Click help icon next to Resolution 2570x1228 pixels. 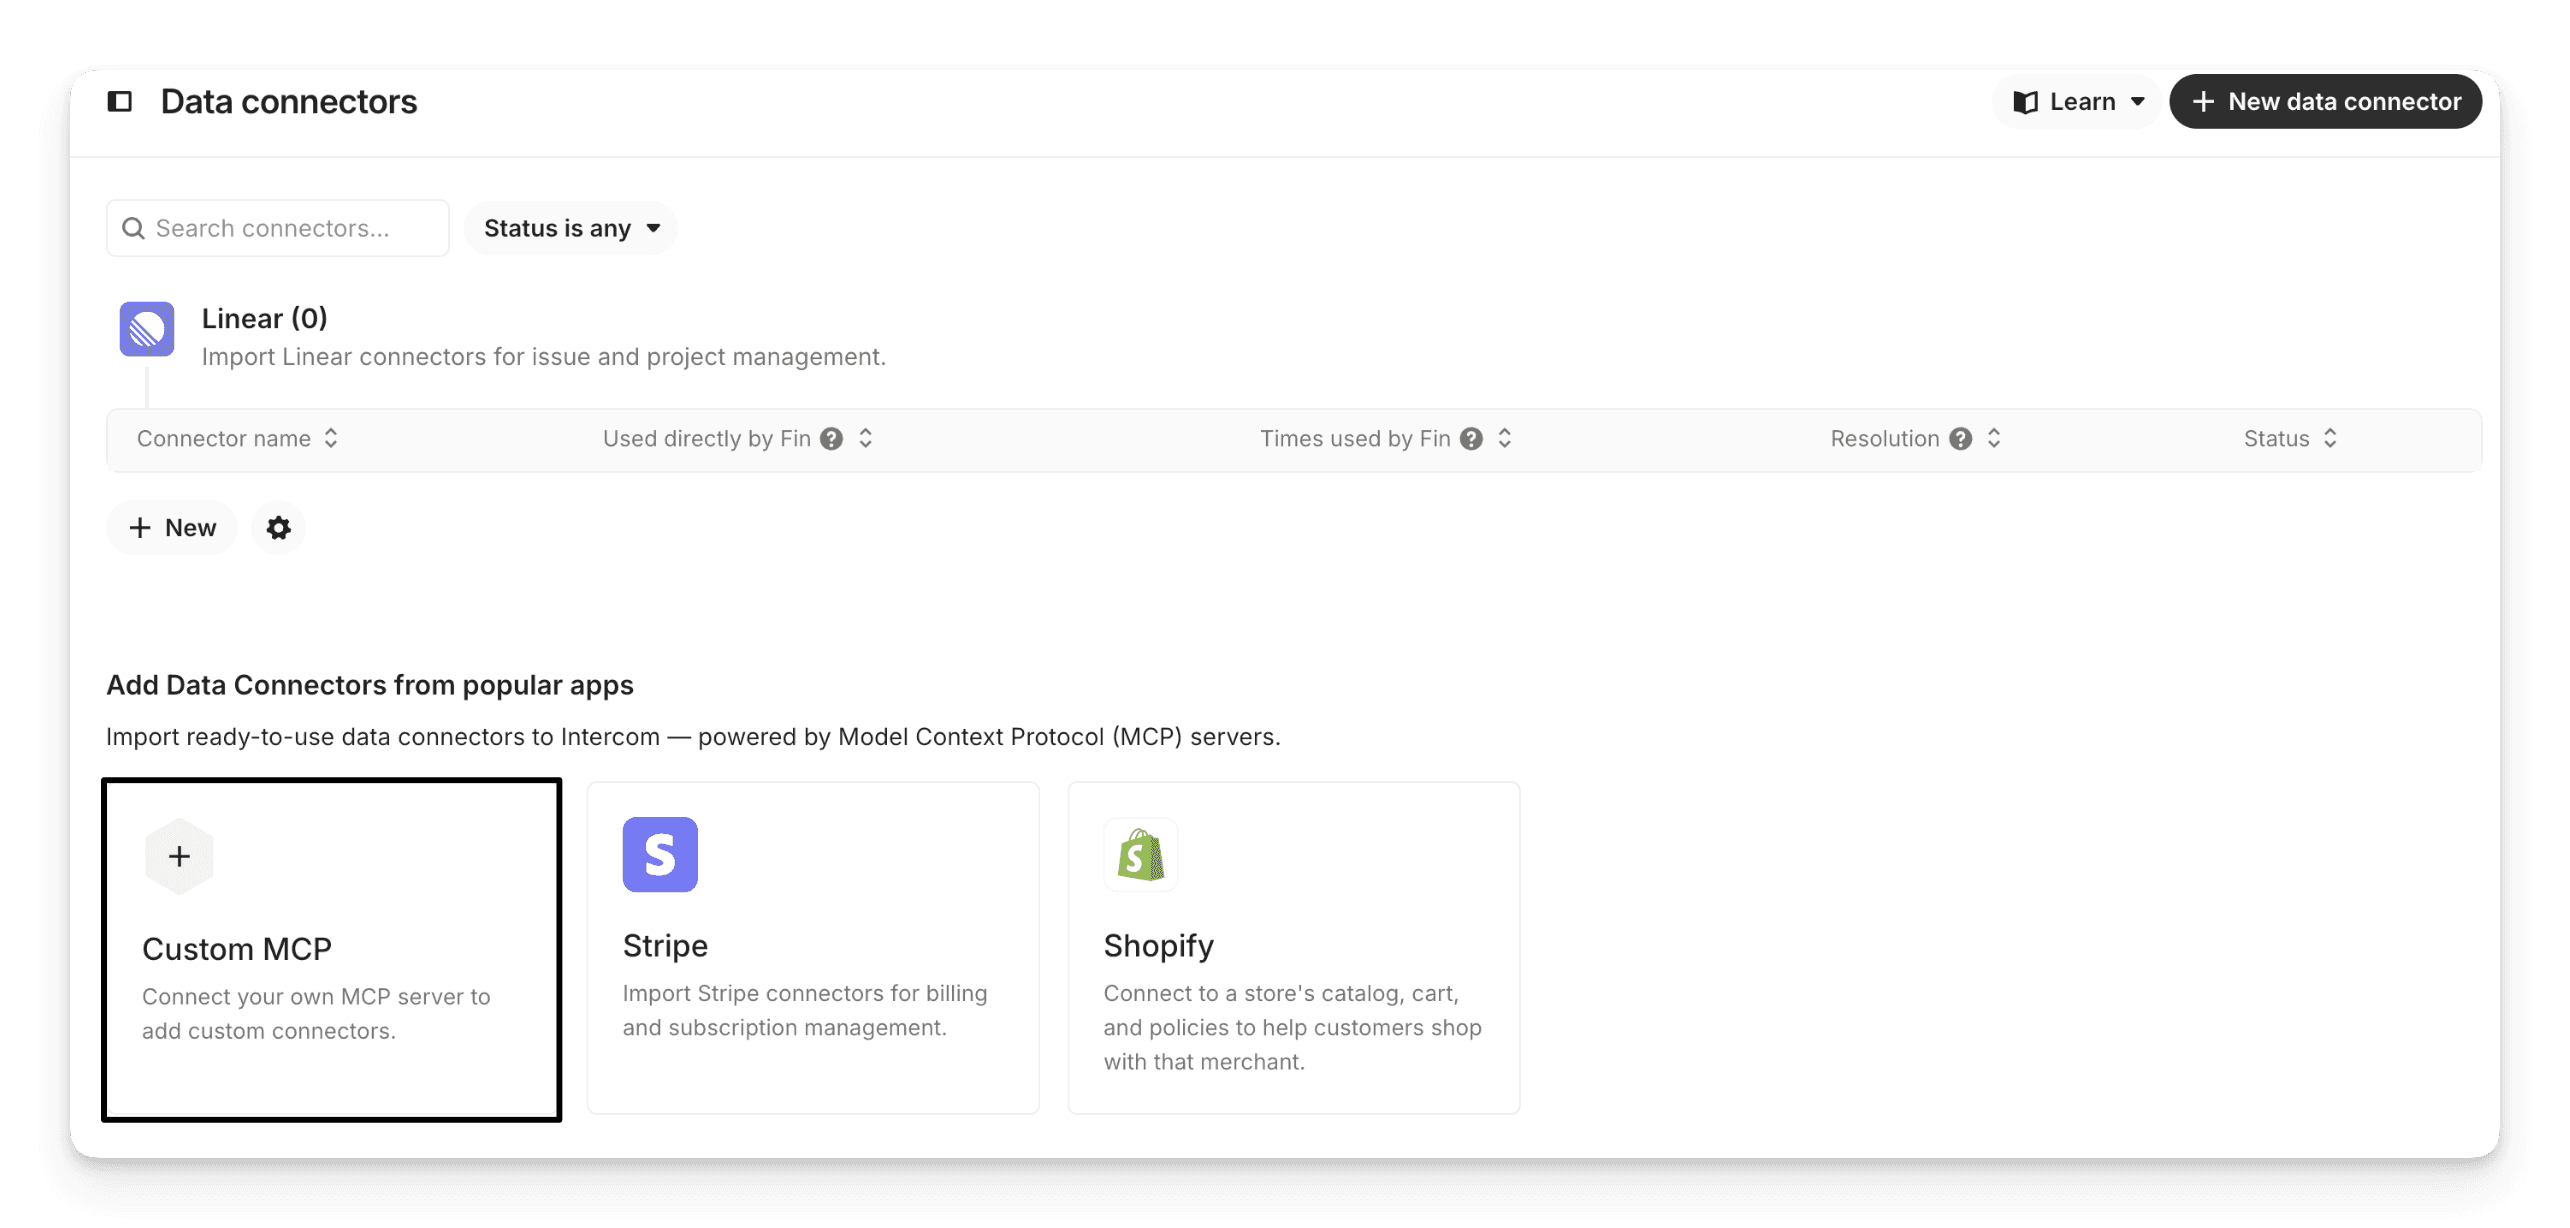click(1961, 439)
